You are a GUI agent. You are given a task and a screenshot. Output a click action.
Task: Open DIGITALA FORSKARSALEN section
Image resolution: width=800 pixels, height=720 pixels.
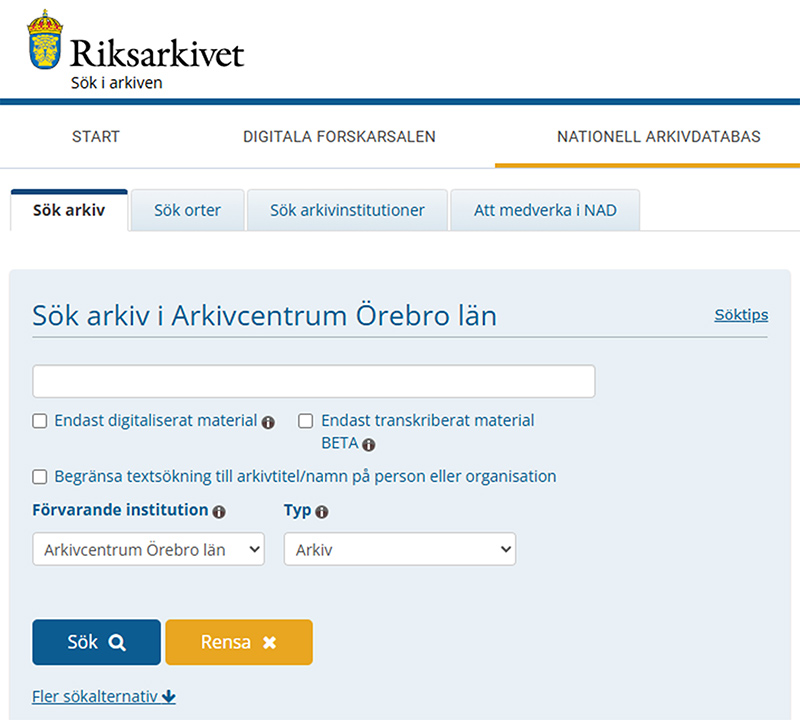[x=339, y=137]
